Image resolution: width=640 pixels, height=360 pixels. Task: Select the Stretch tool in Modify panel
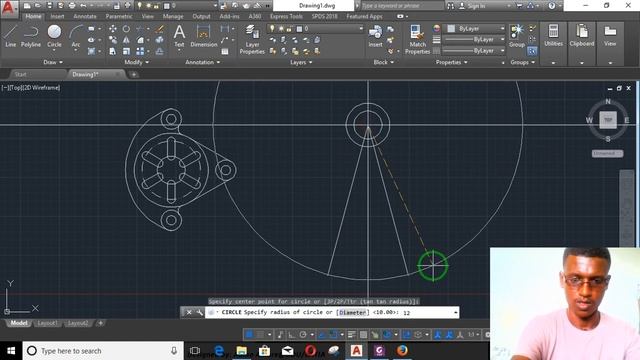(113, 51)
